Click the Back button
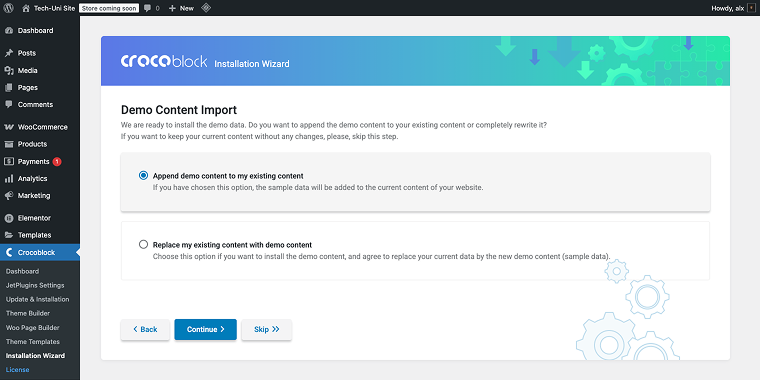 (145, 330)
